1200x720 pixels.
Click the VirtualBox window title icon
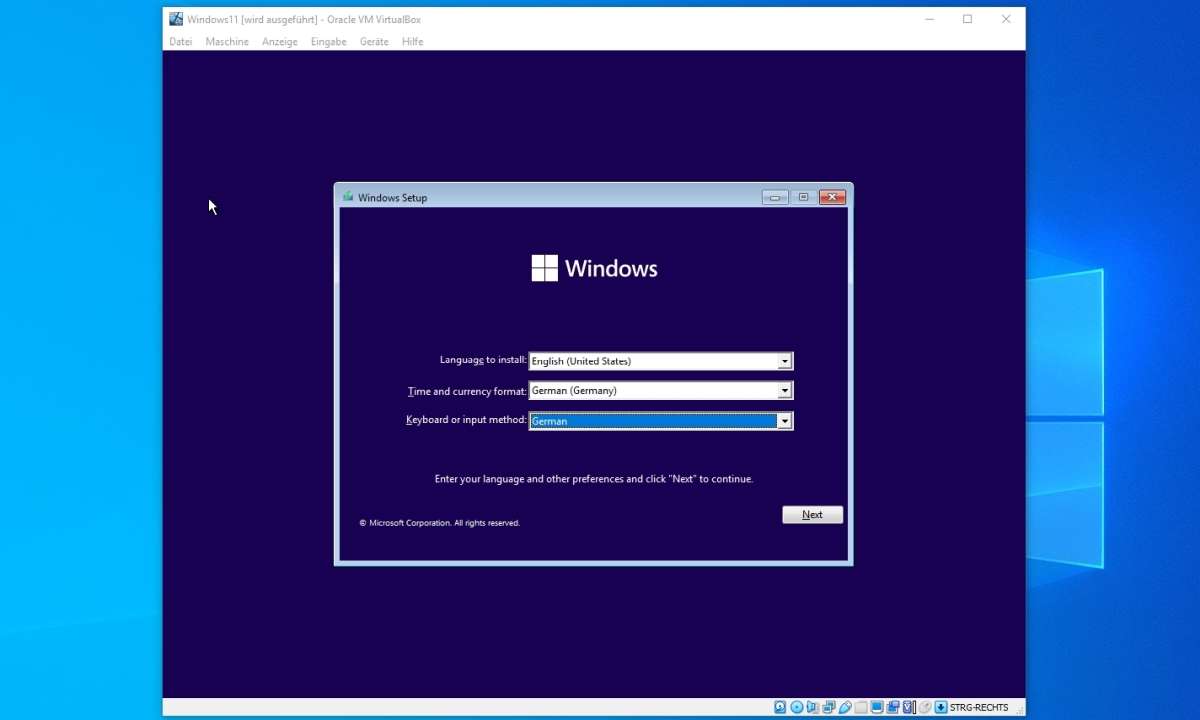coord(176,19)
